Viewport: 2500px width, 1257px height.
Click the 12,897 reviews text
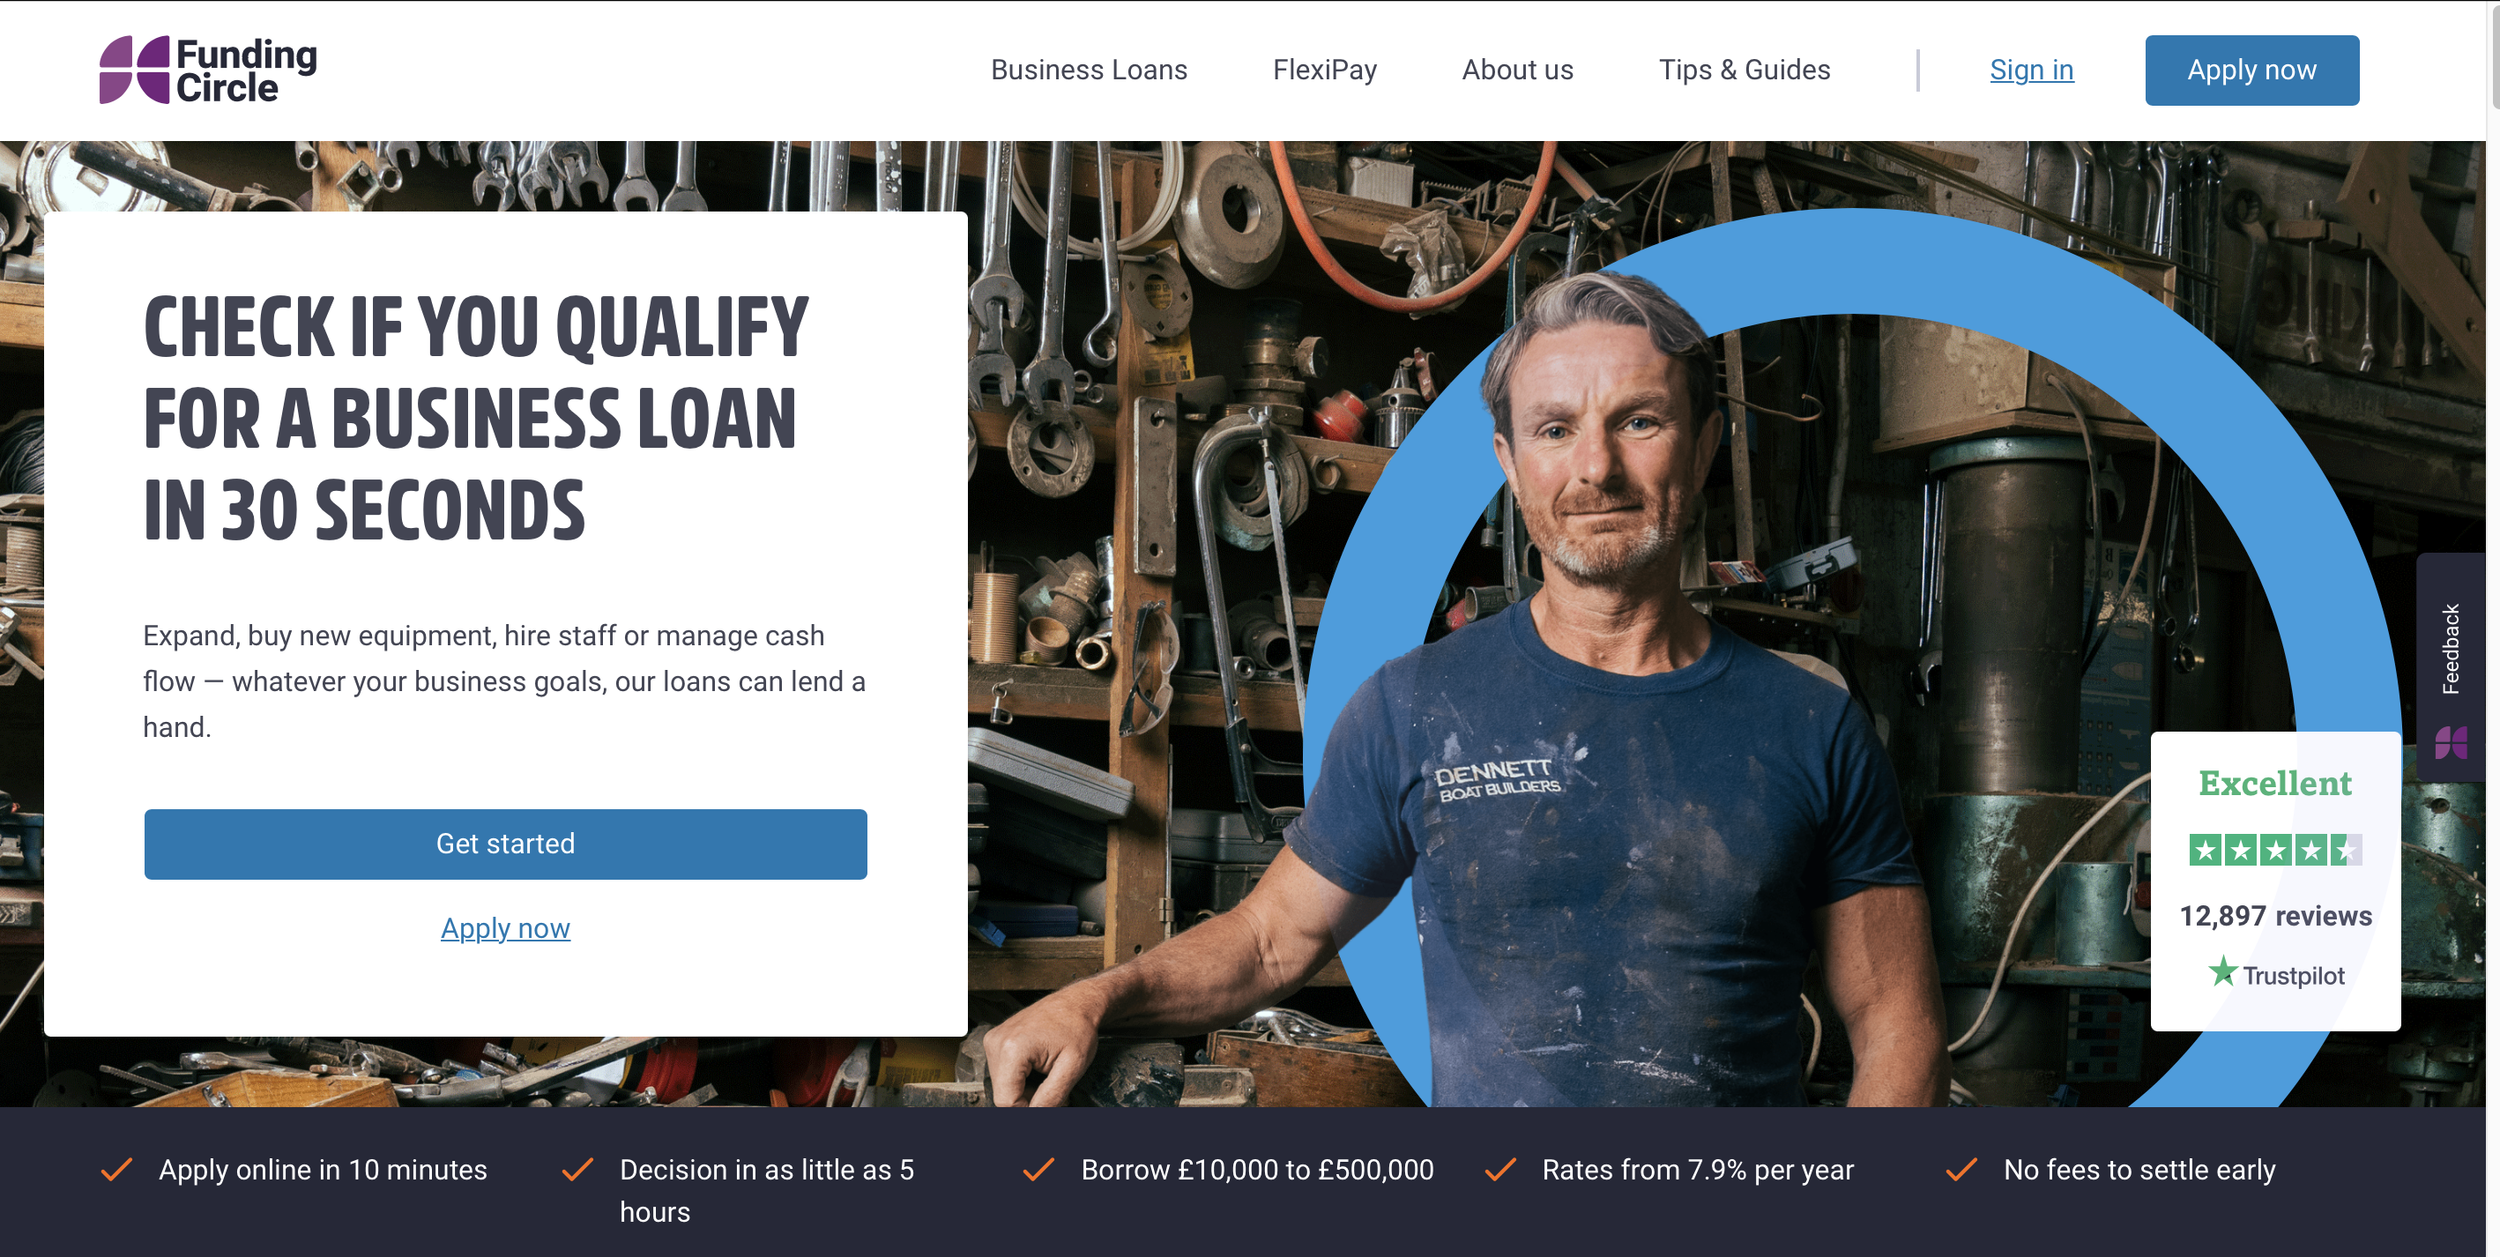tap(2275, 915)
